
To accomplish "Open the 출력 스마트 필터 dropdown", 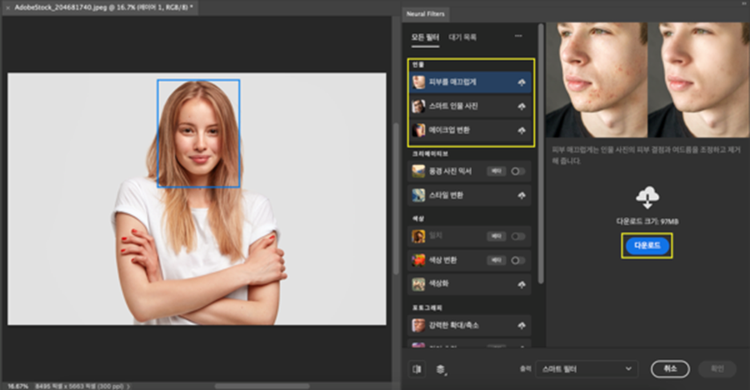I will tap(586, 369).
